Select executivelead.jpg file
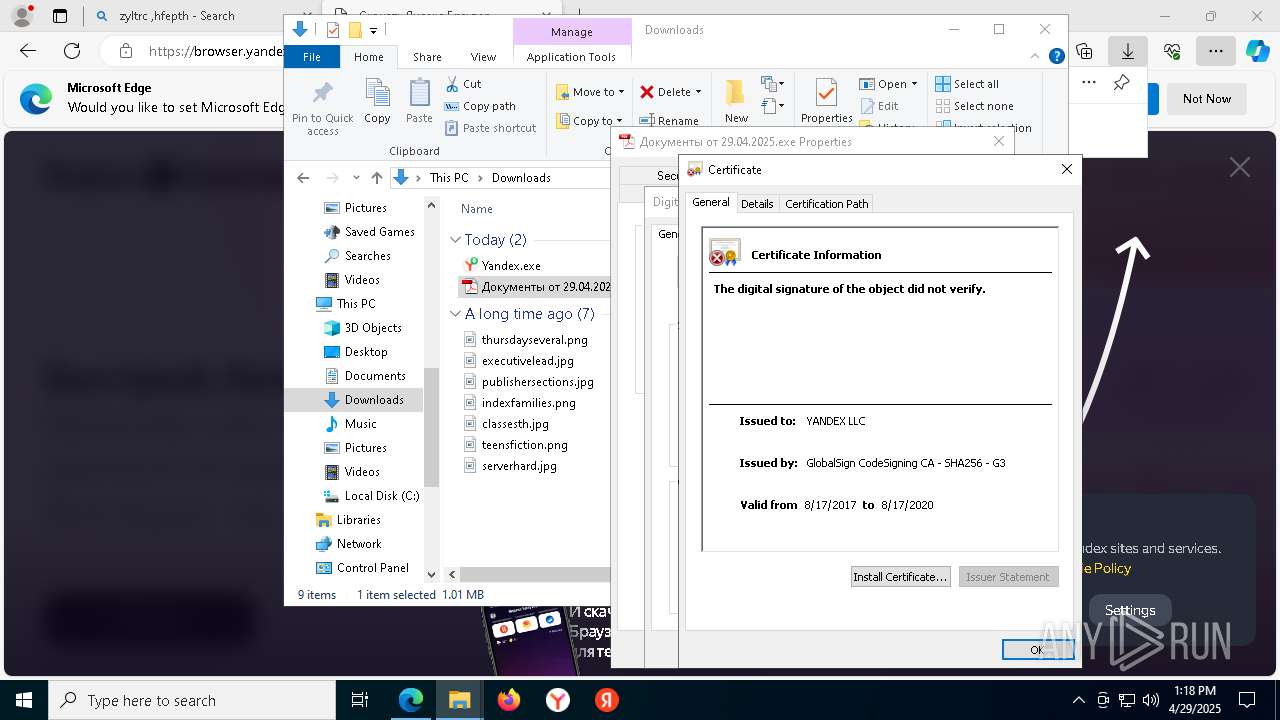 point(527,361)
